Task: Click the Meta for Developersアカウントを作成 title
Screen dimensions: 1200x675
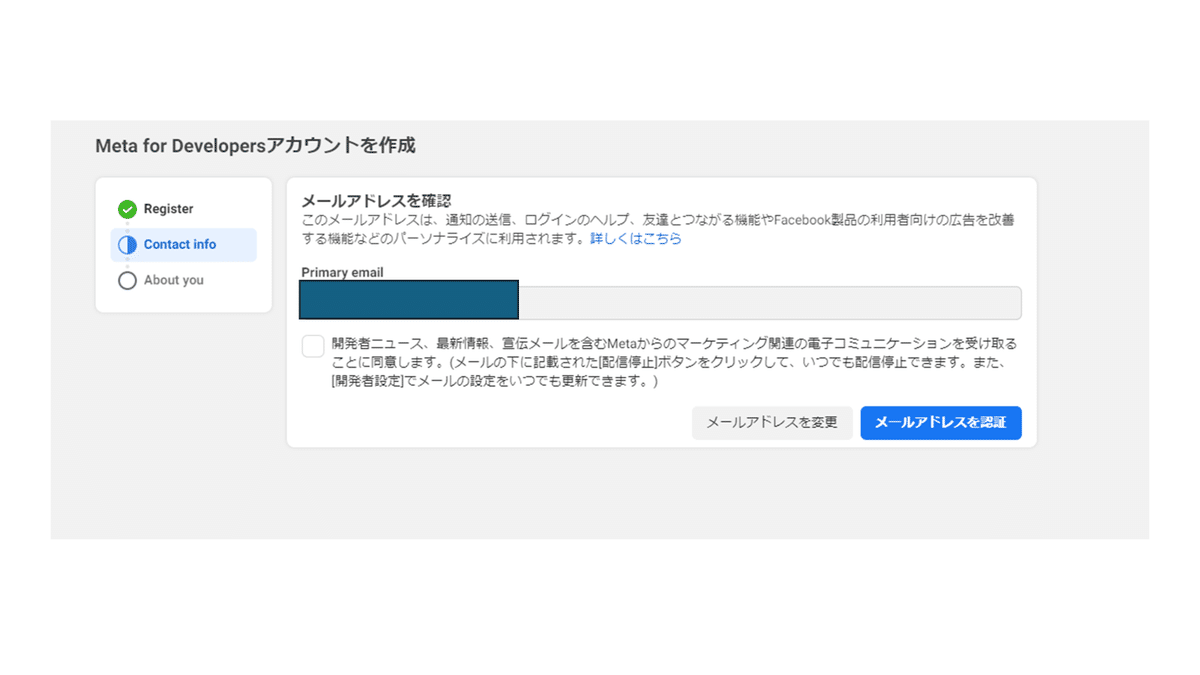Action: pyautogui.click(x=255, y=146)
